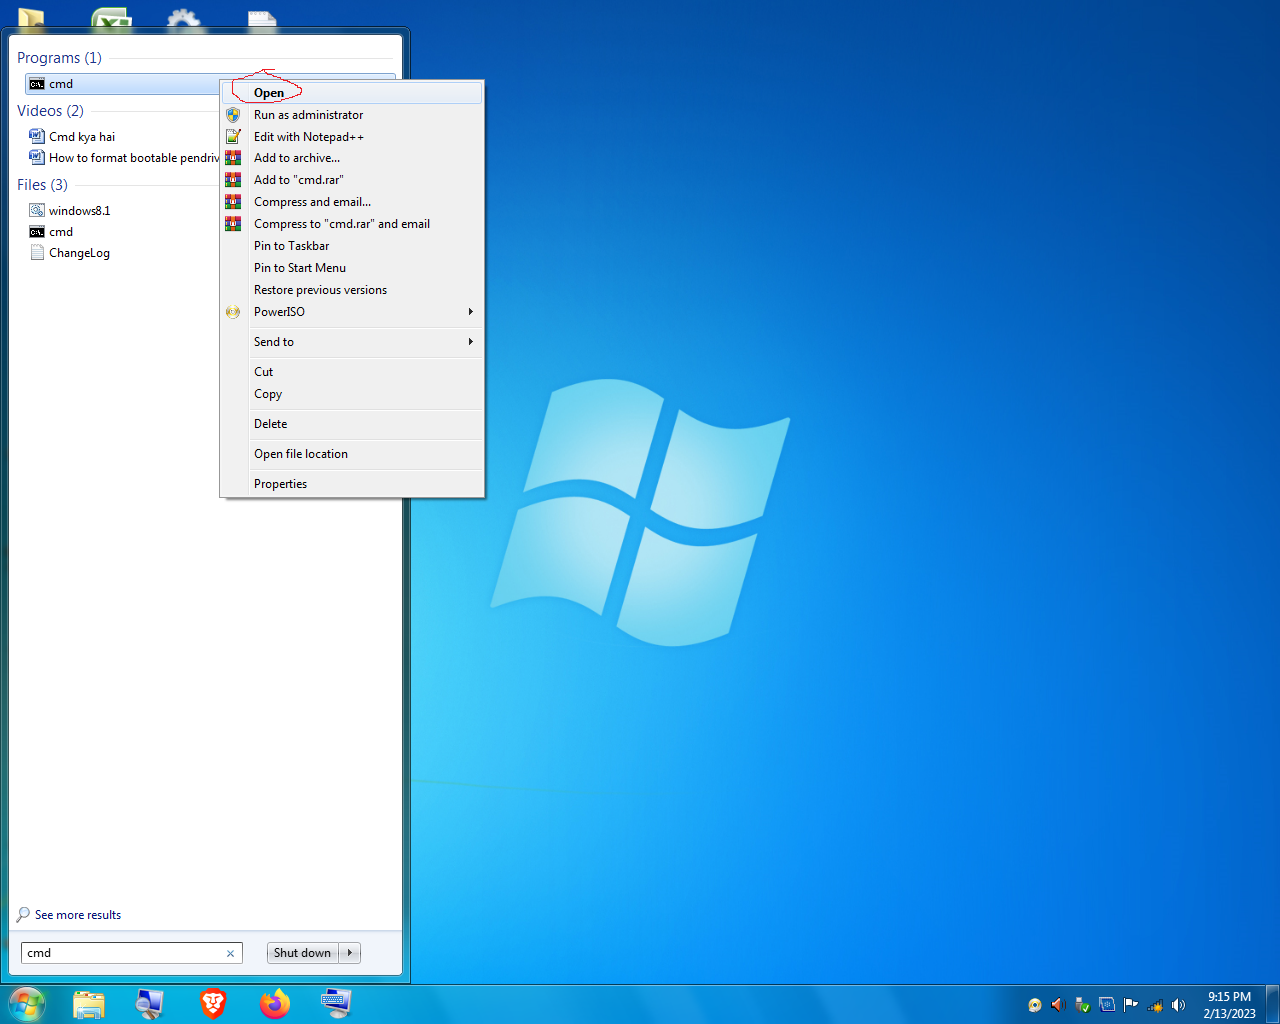
Task: Click the red speaker audio manager tray icon
Action: (x=1058, y=1005)
